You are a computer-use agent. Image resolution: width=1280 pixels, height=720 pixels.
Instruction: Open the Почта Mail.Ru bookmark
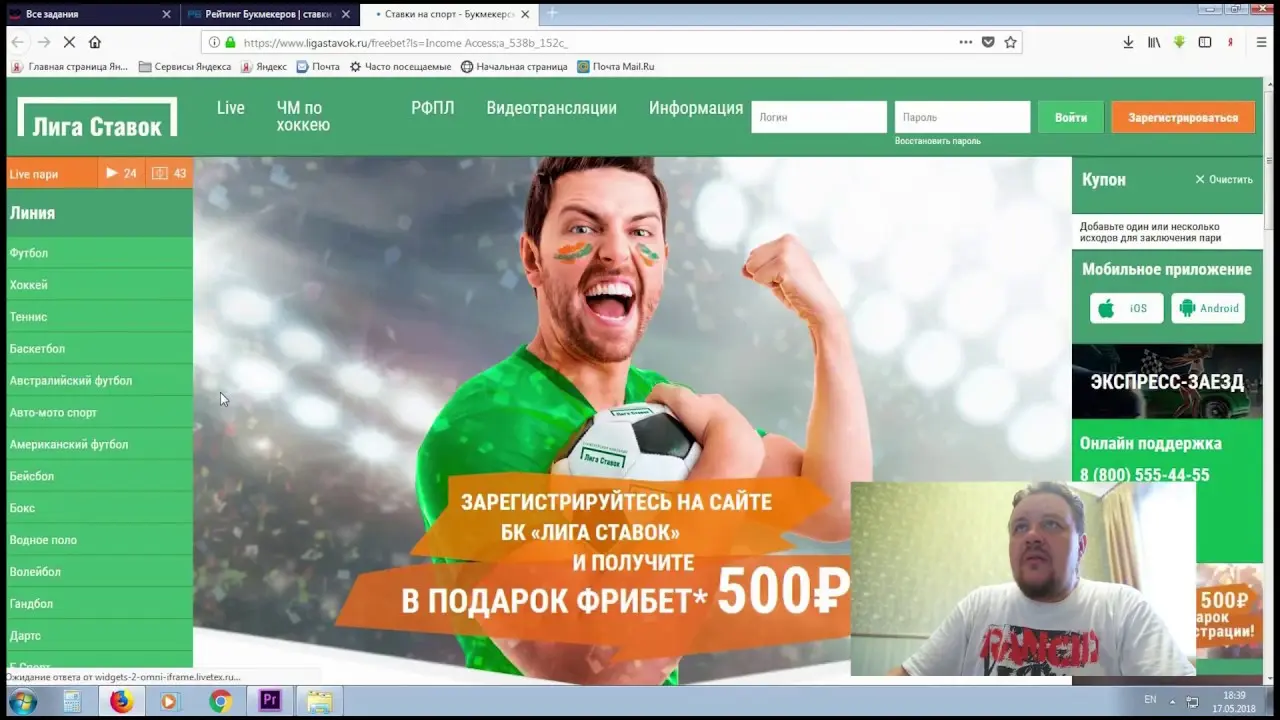(616, 67)
